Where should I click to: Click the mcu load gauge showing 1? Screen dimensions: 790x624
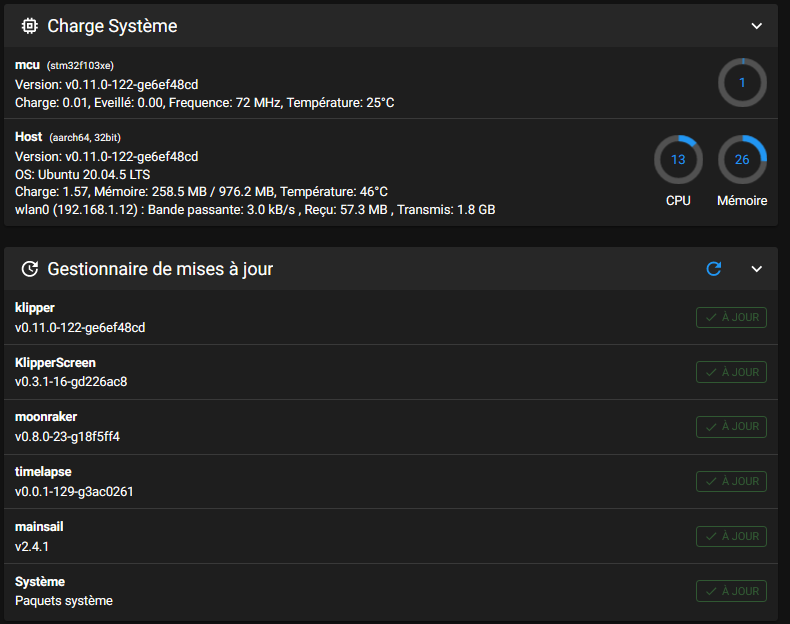pos(742,83)
